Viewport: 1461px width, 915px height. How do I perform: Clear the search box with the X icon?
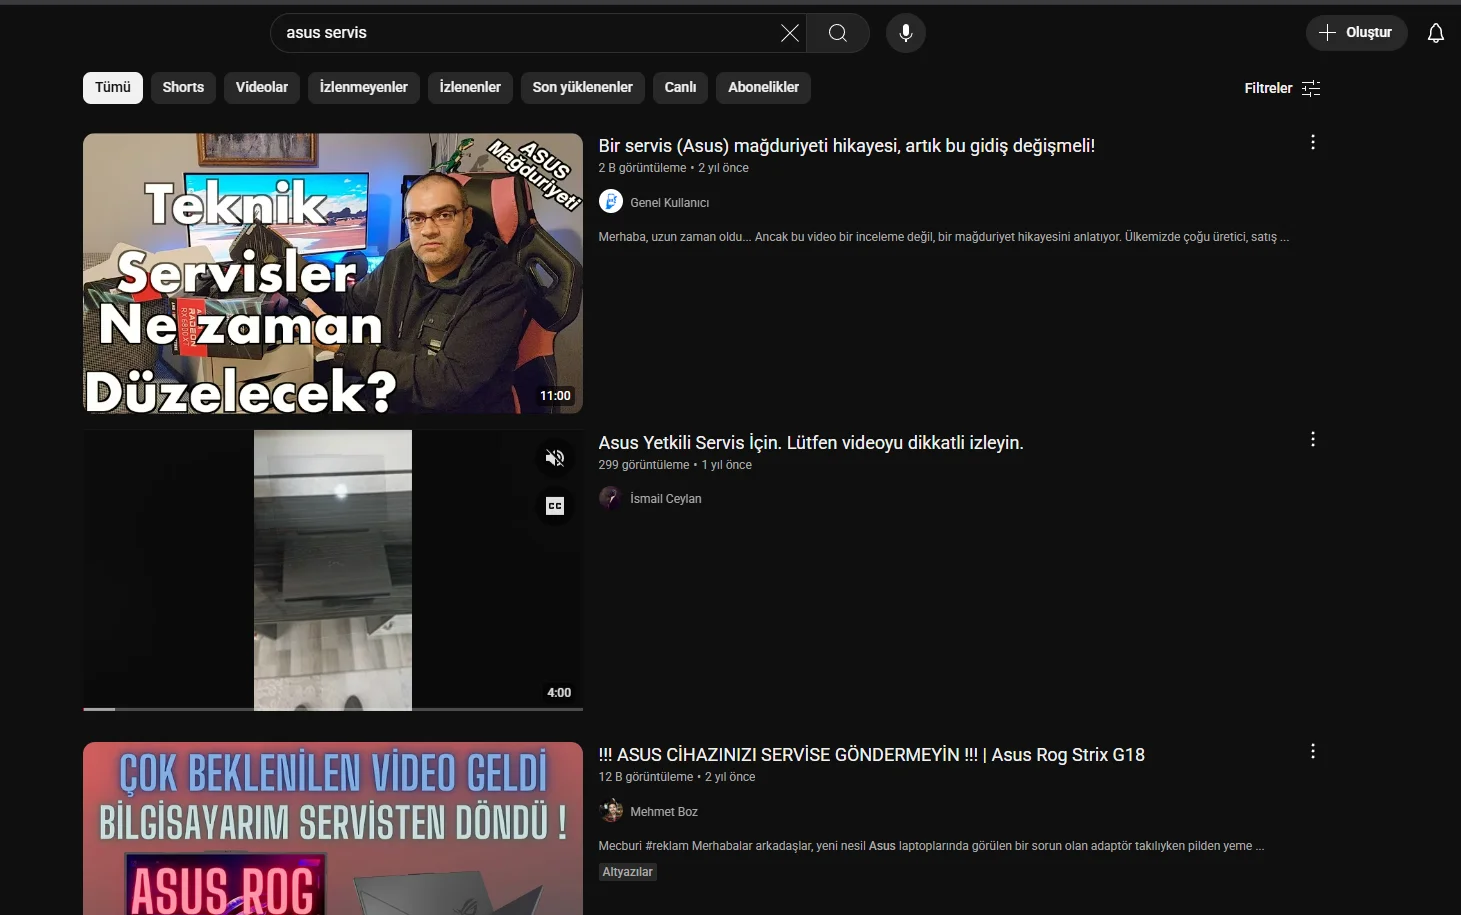pyautogui.click(x=790, y=33)
